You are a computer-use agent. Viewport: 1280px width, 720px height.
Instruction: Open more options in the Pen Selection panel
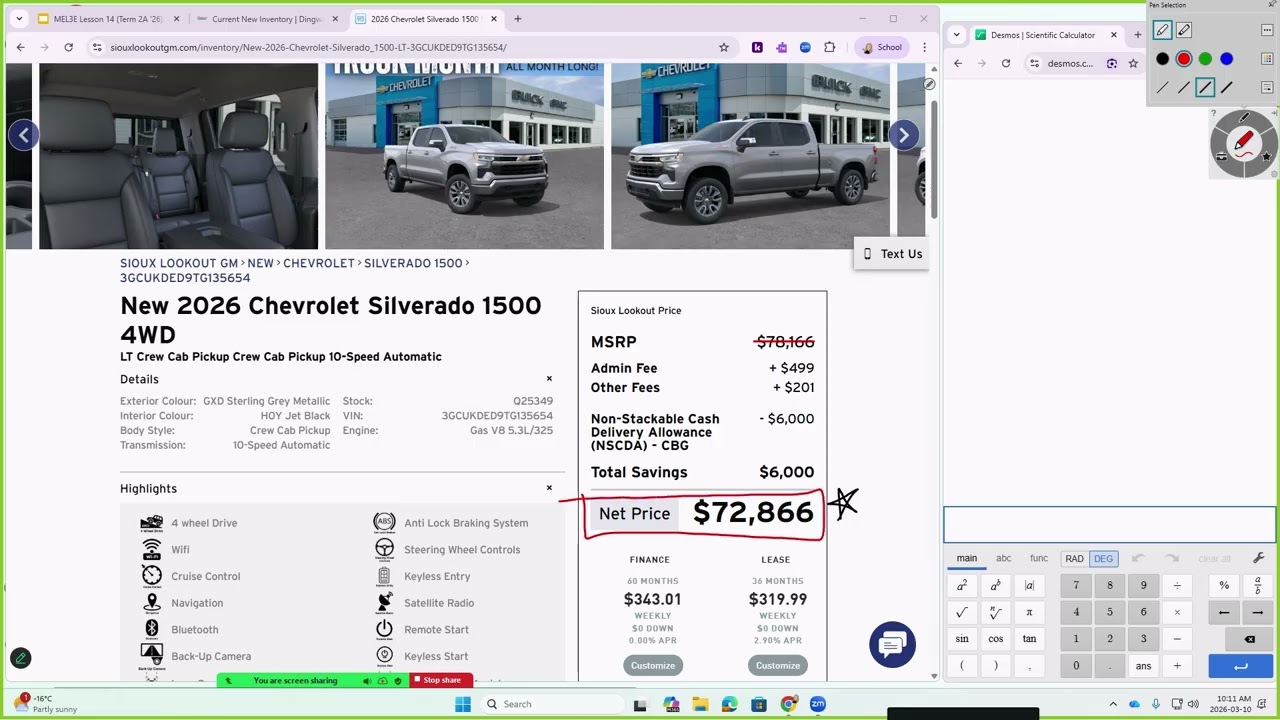click(x=1267, y=30)
